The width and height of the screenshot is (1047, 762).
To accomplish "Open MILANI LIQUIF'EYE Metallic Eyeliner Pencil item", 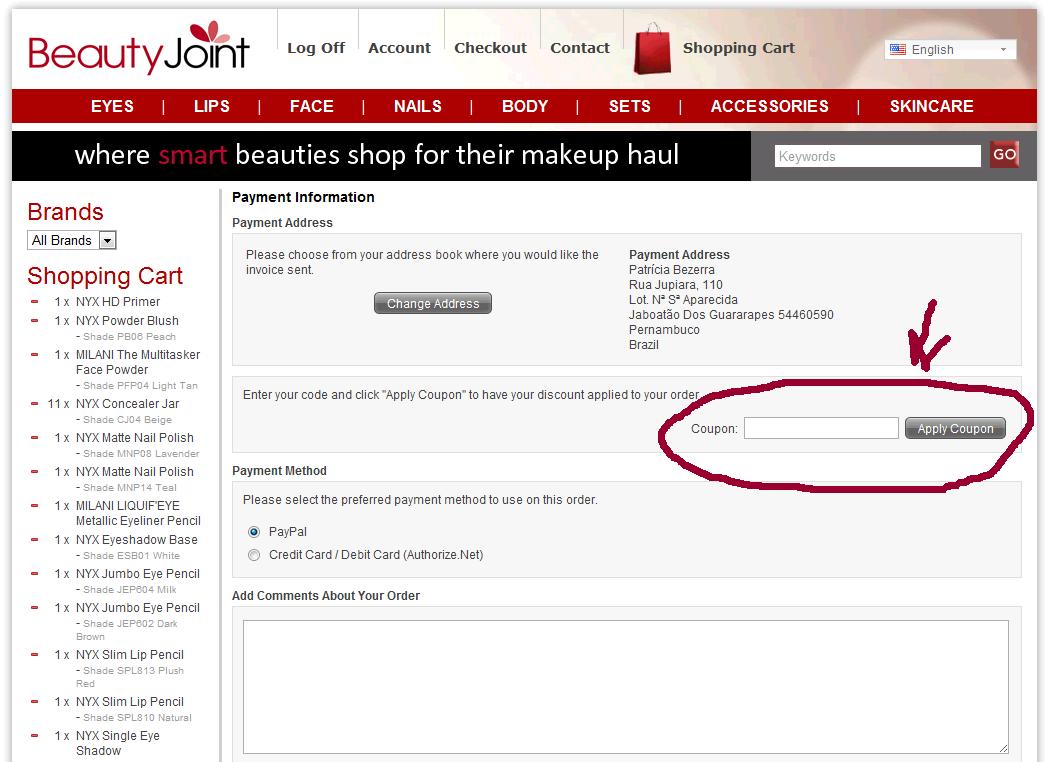I will tap(138, 513).
